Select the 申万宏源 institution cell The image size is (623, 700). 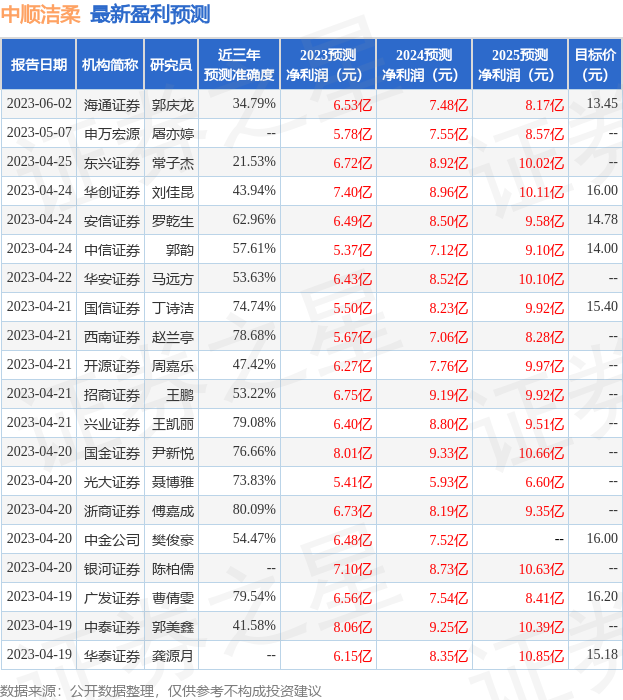(x=112, y=134)
